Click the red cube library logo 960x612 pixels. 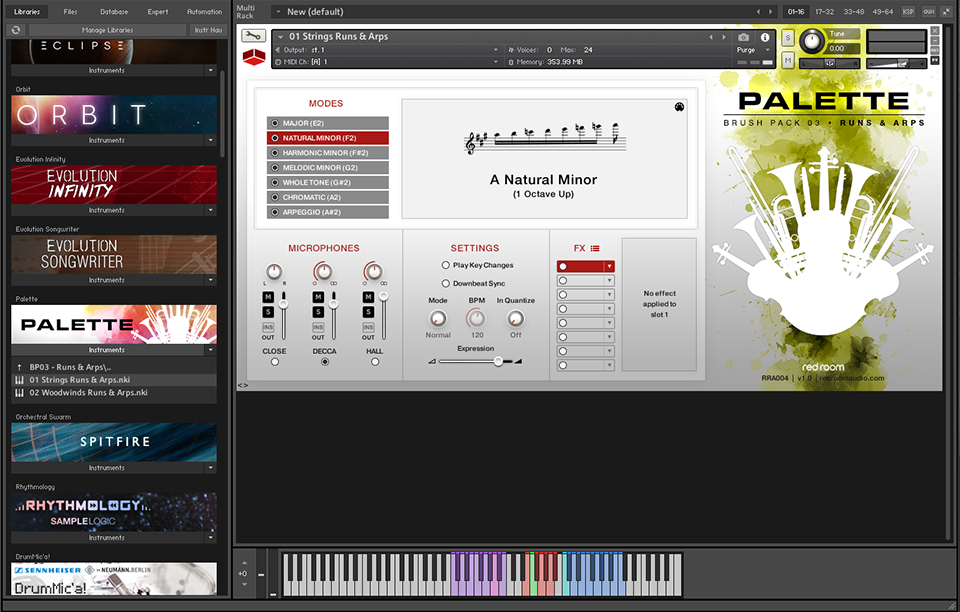(x=254, y=58)
